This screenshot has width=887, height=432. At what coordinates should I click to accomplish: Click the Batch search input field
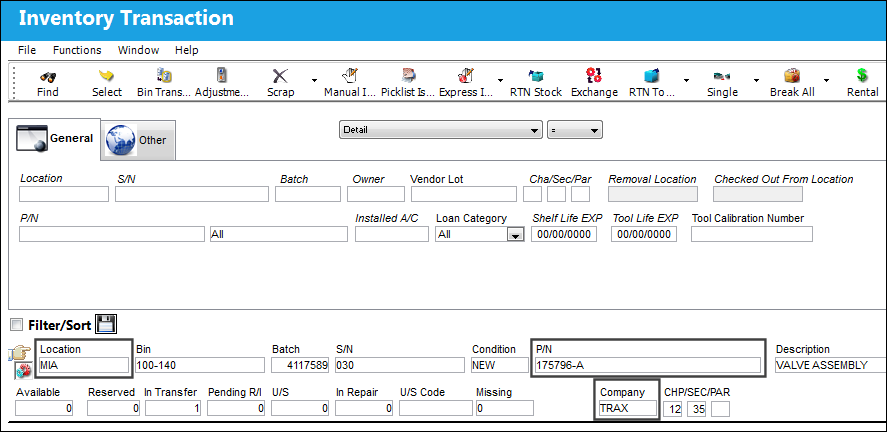308,194
